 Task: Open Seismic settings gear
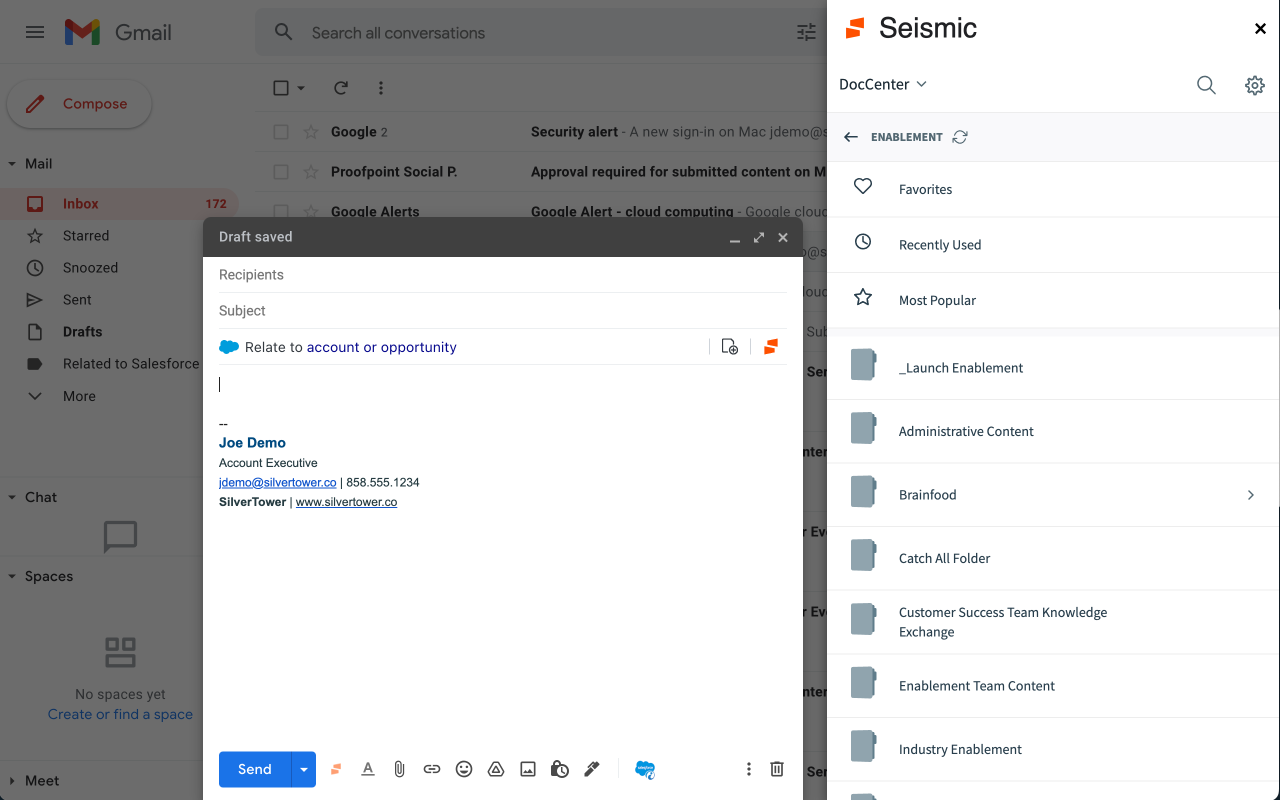[1255, 85]
